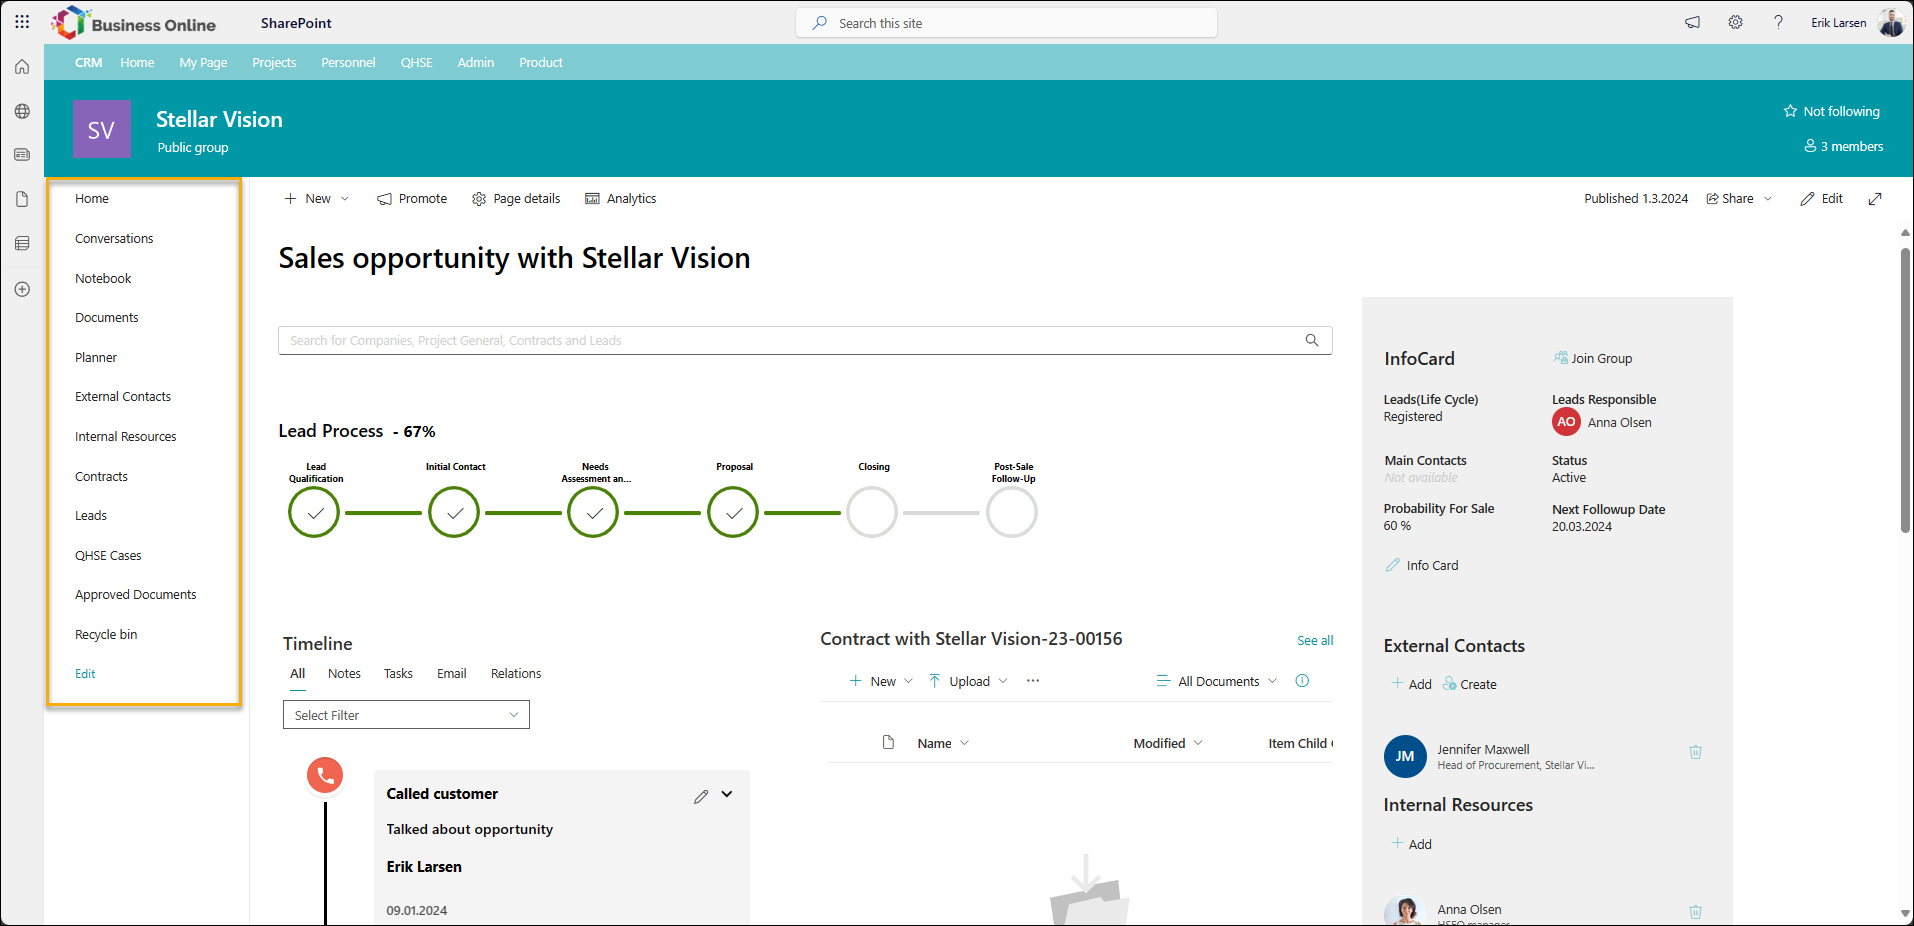
Task: Click the SV site logo tile
Action: (x=102, y=129)
